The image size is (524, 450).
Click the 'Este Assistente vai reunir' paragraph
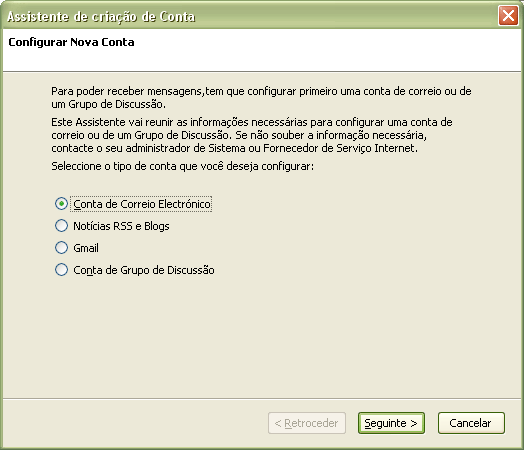point(252,135)
